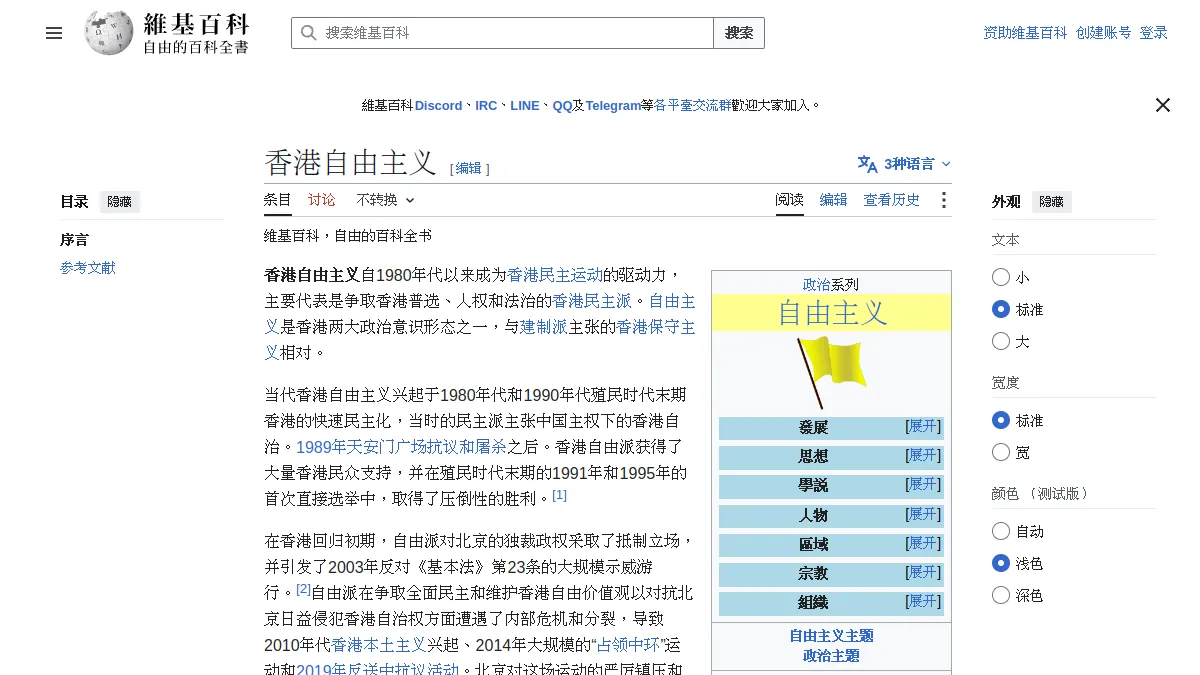The height and width of the screenshot is (675, 1200).
Task: Open the 1989年天安门广场抗议和屠杀 link
Action: click(401, 447)
